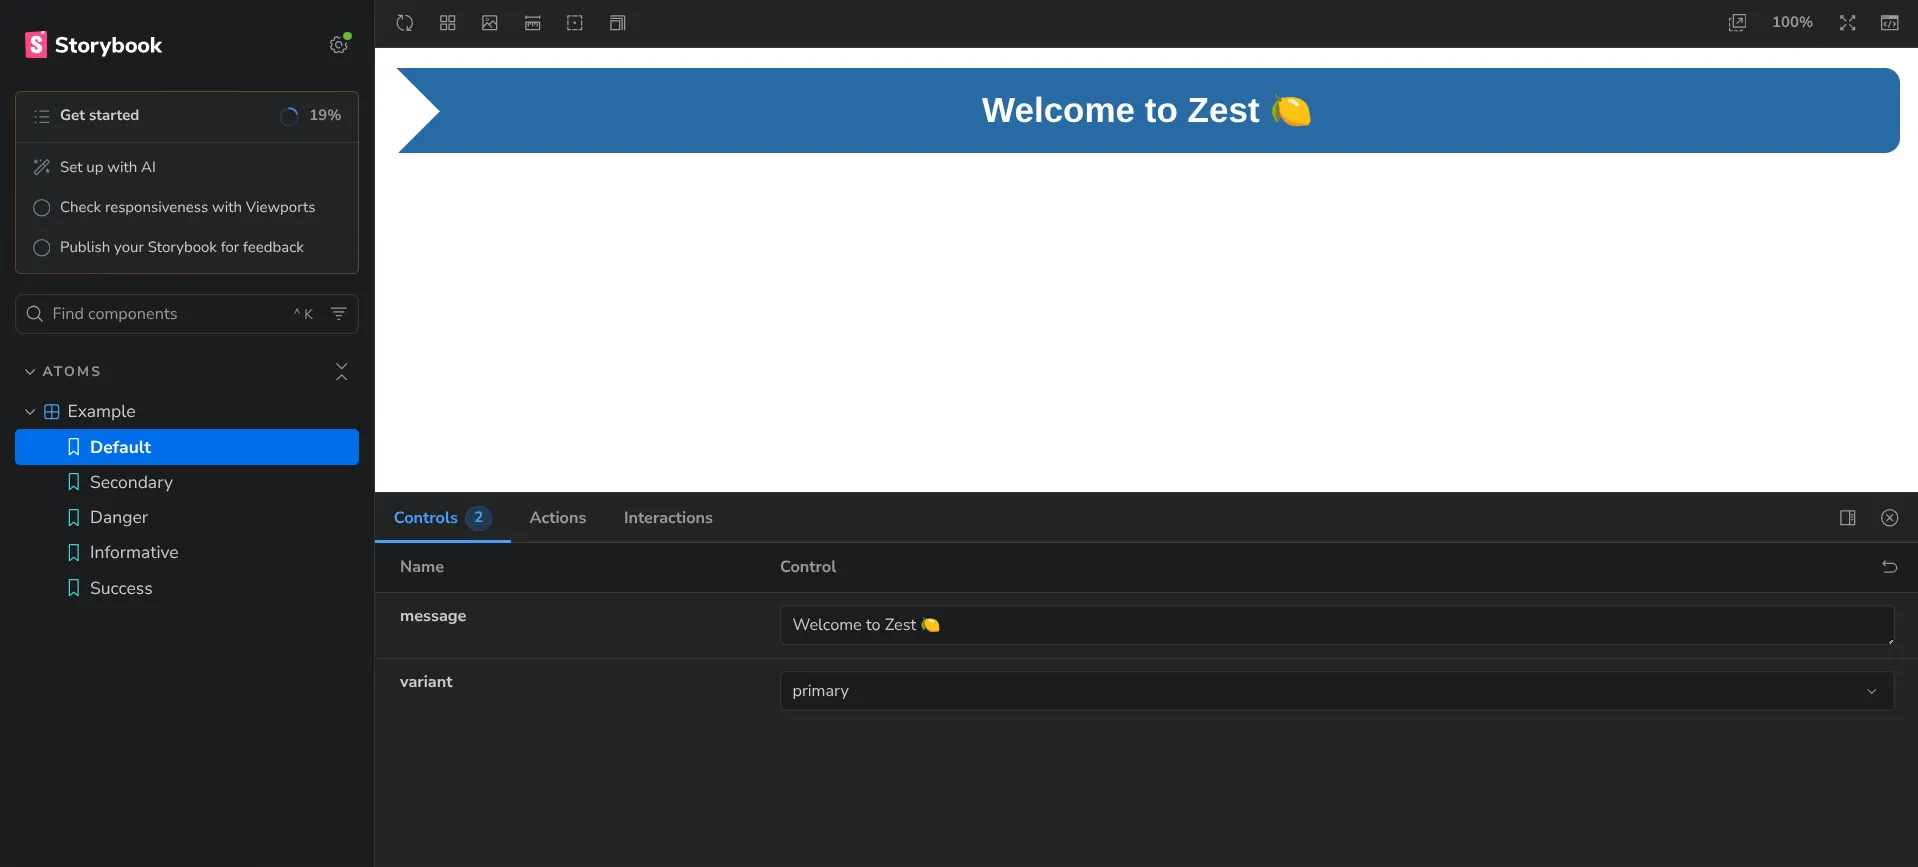1918x867 pixels.
Task: Click the Storybook logo
Action: click(x=93, y=45)
